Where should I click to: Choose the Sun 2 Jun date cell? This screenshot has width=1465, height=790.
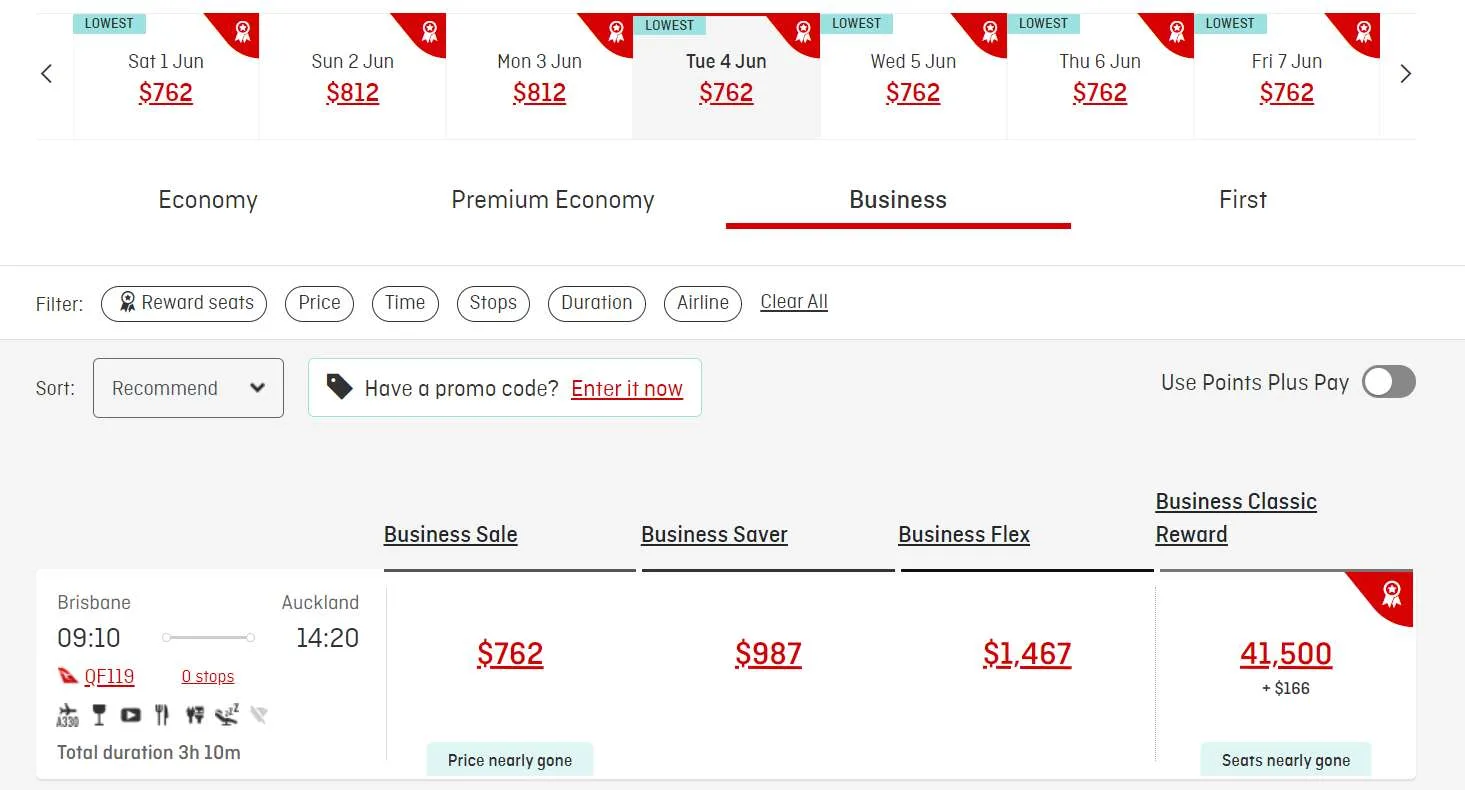click(x=352, y=77)
